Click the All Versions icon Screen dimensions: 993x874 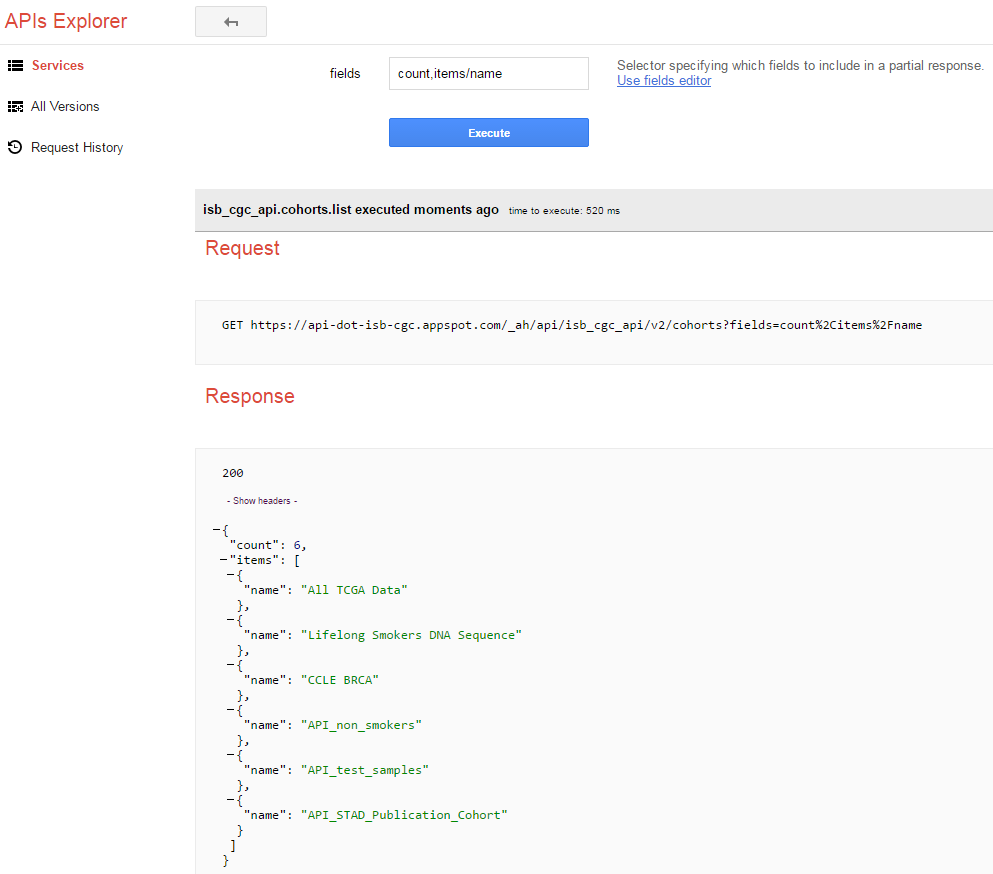(x=15, y=106)
